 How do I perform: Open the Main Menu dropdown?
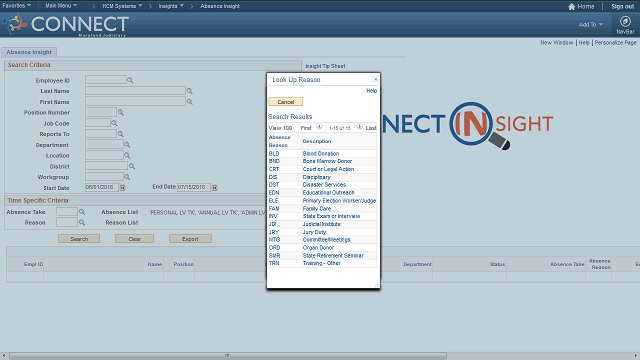[61, 6]
